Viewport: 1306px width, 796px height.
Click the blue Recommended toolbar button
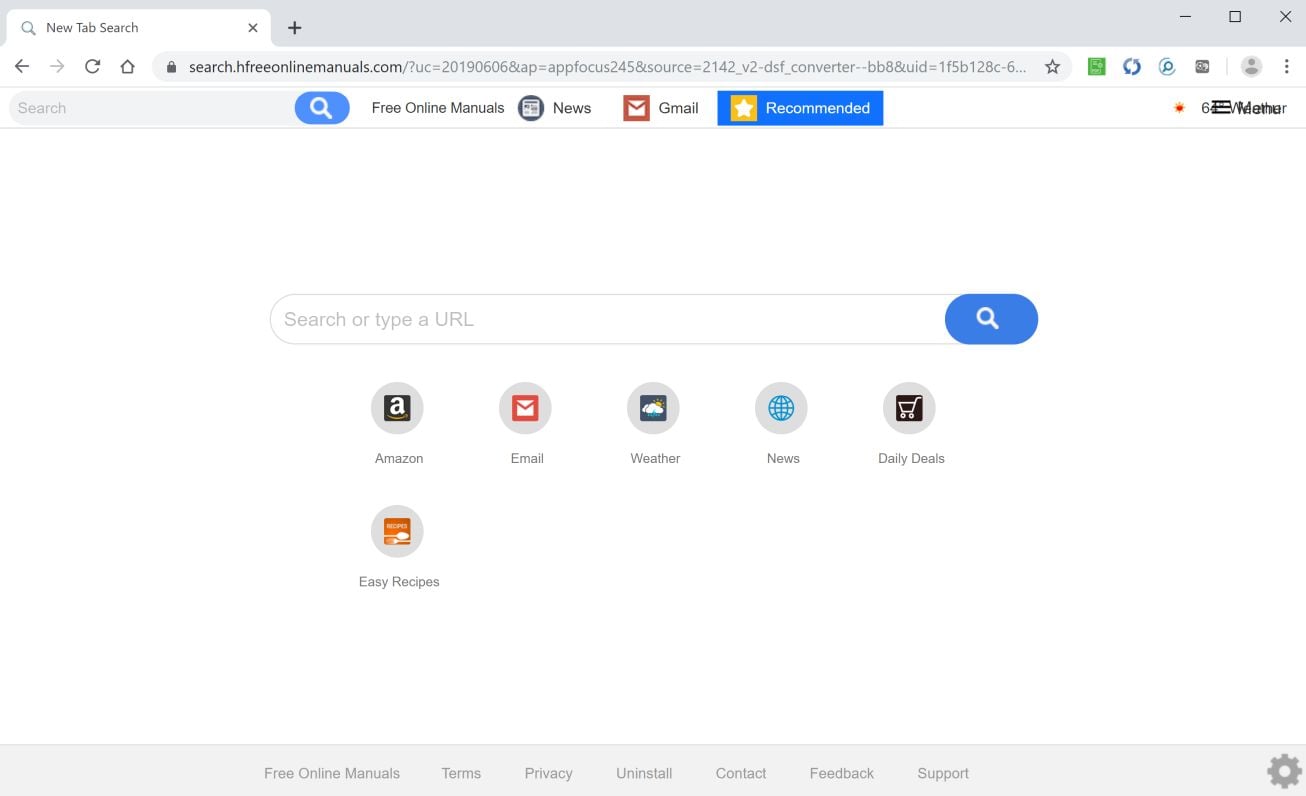(x=800, y=108)
